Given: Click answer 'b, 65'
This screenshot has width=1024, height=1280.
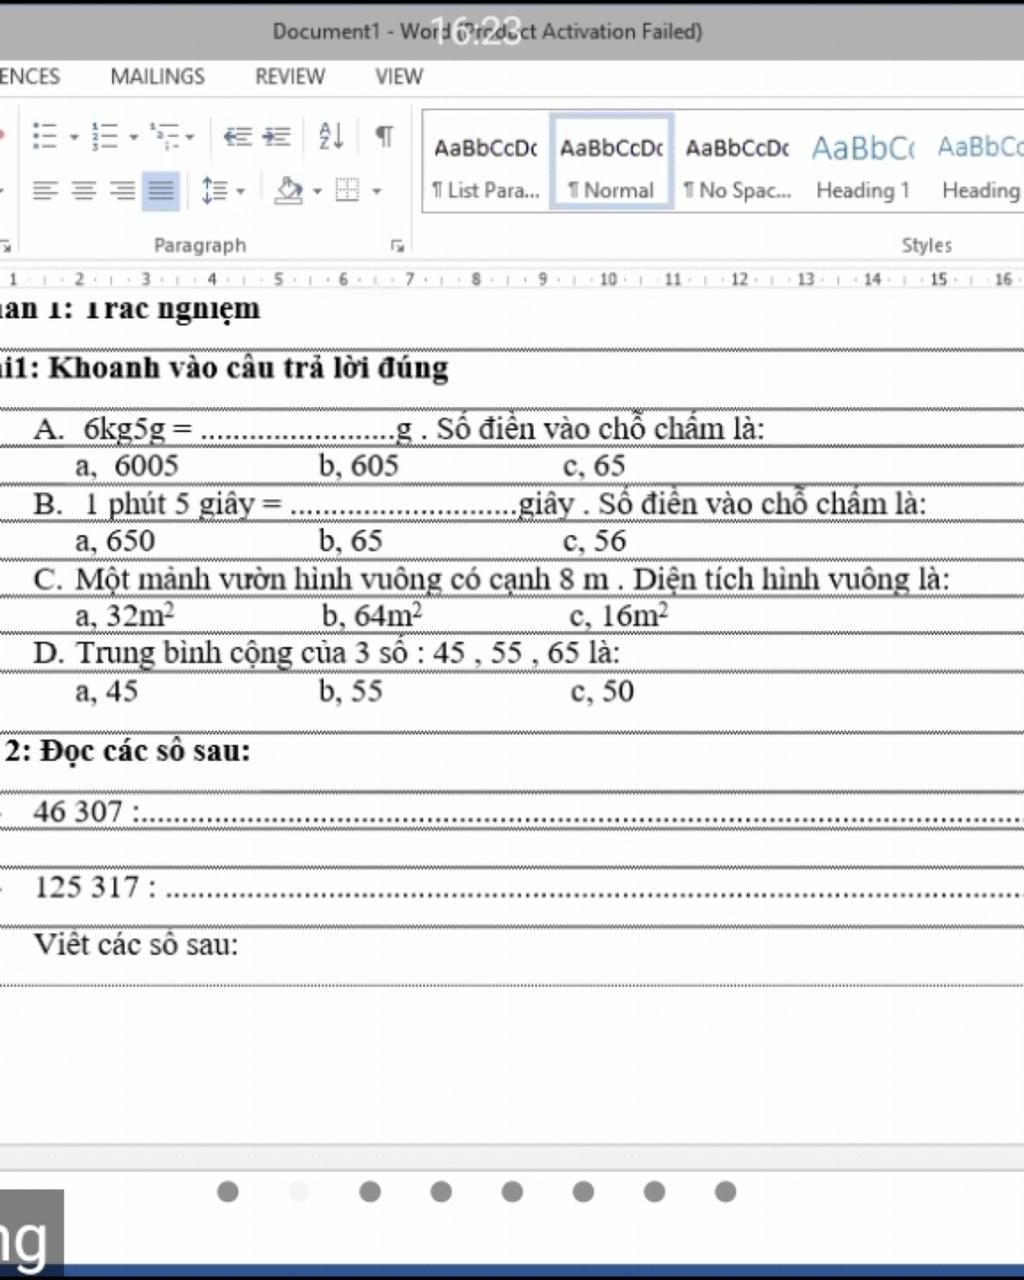Looking at the screenshot, I should pos(351,541).
